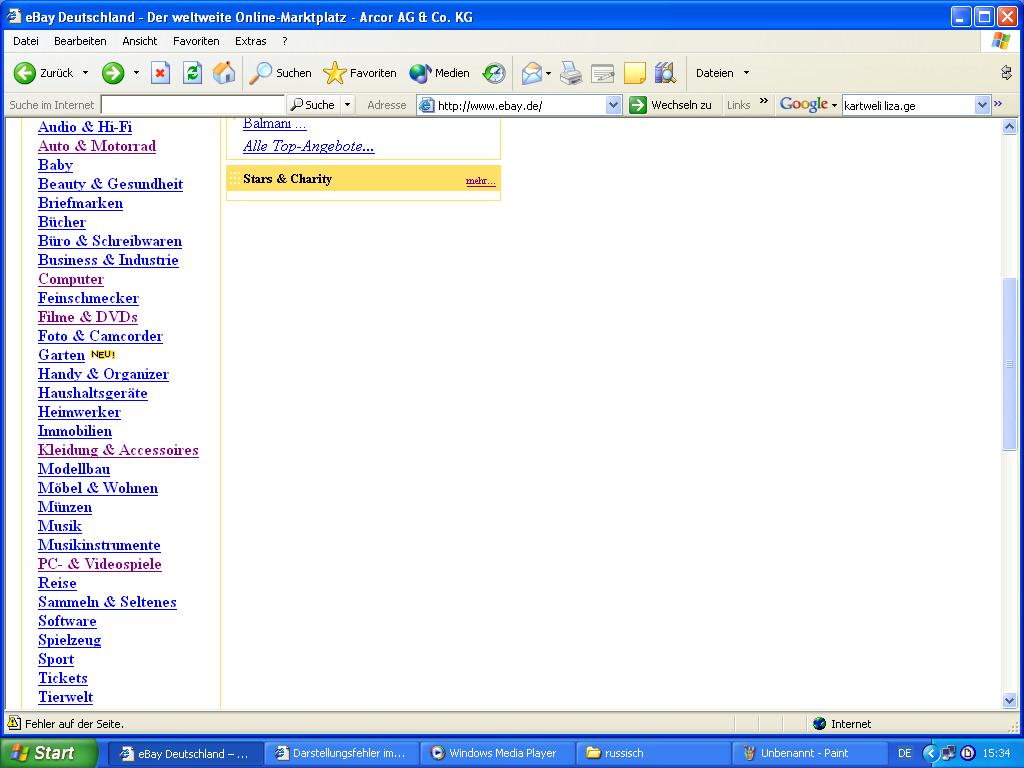This screenshot has height=768, width=1024.
Task: Click the address bar URL field
Action: point(521,105)
